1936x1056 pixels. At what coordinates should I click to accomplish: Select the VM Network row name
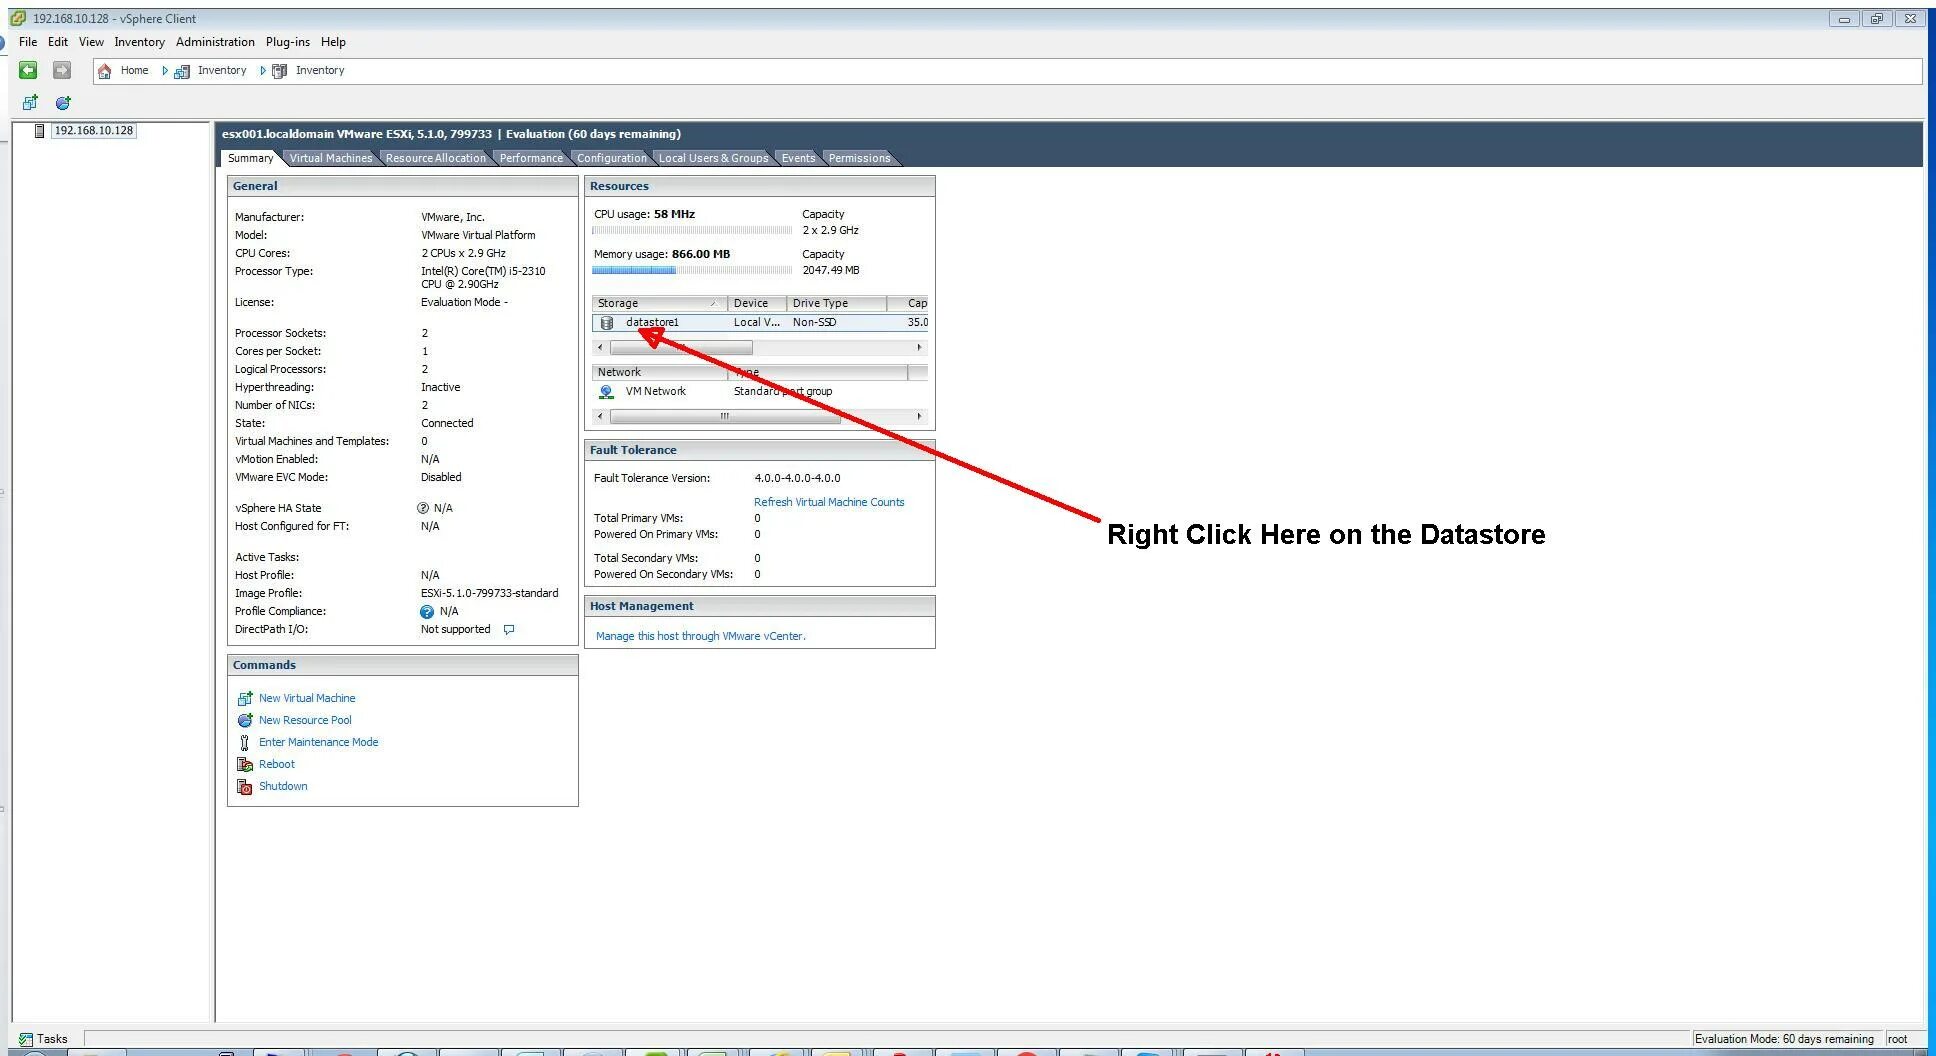point(656,392)
